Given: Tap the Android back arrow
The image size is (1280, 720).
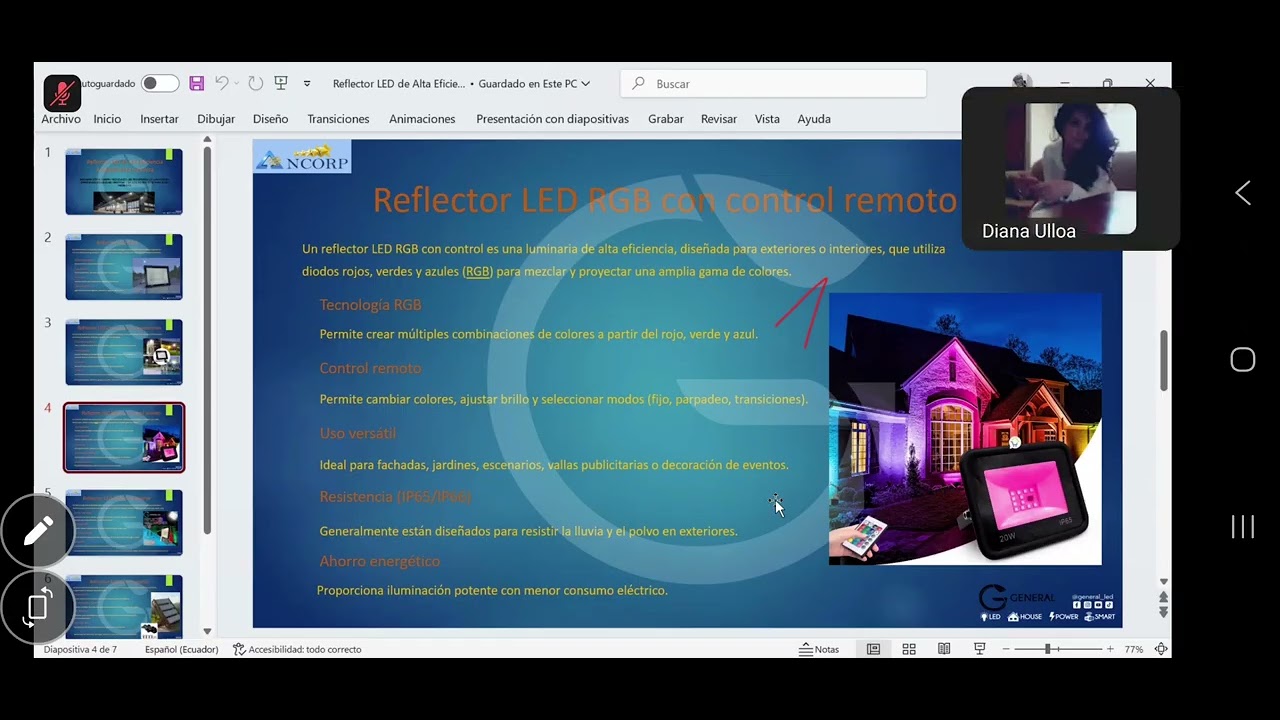Looking at the screenshot, I should [1242, 193].
